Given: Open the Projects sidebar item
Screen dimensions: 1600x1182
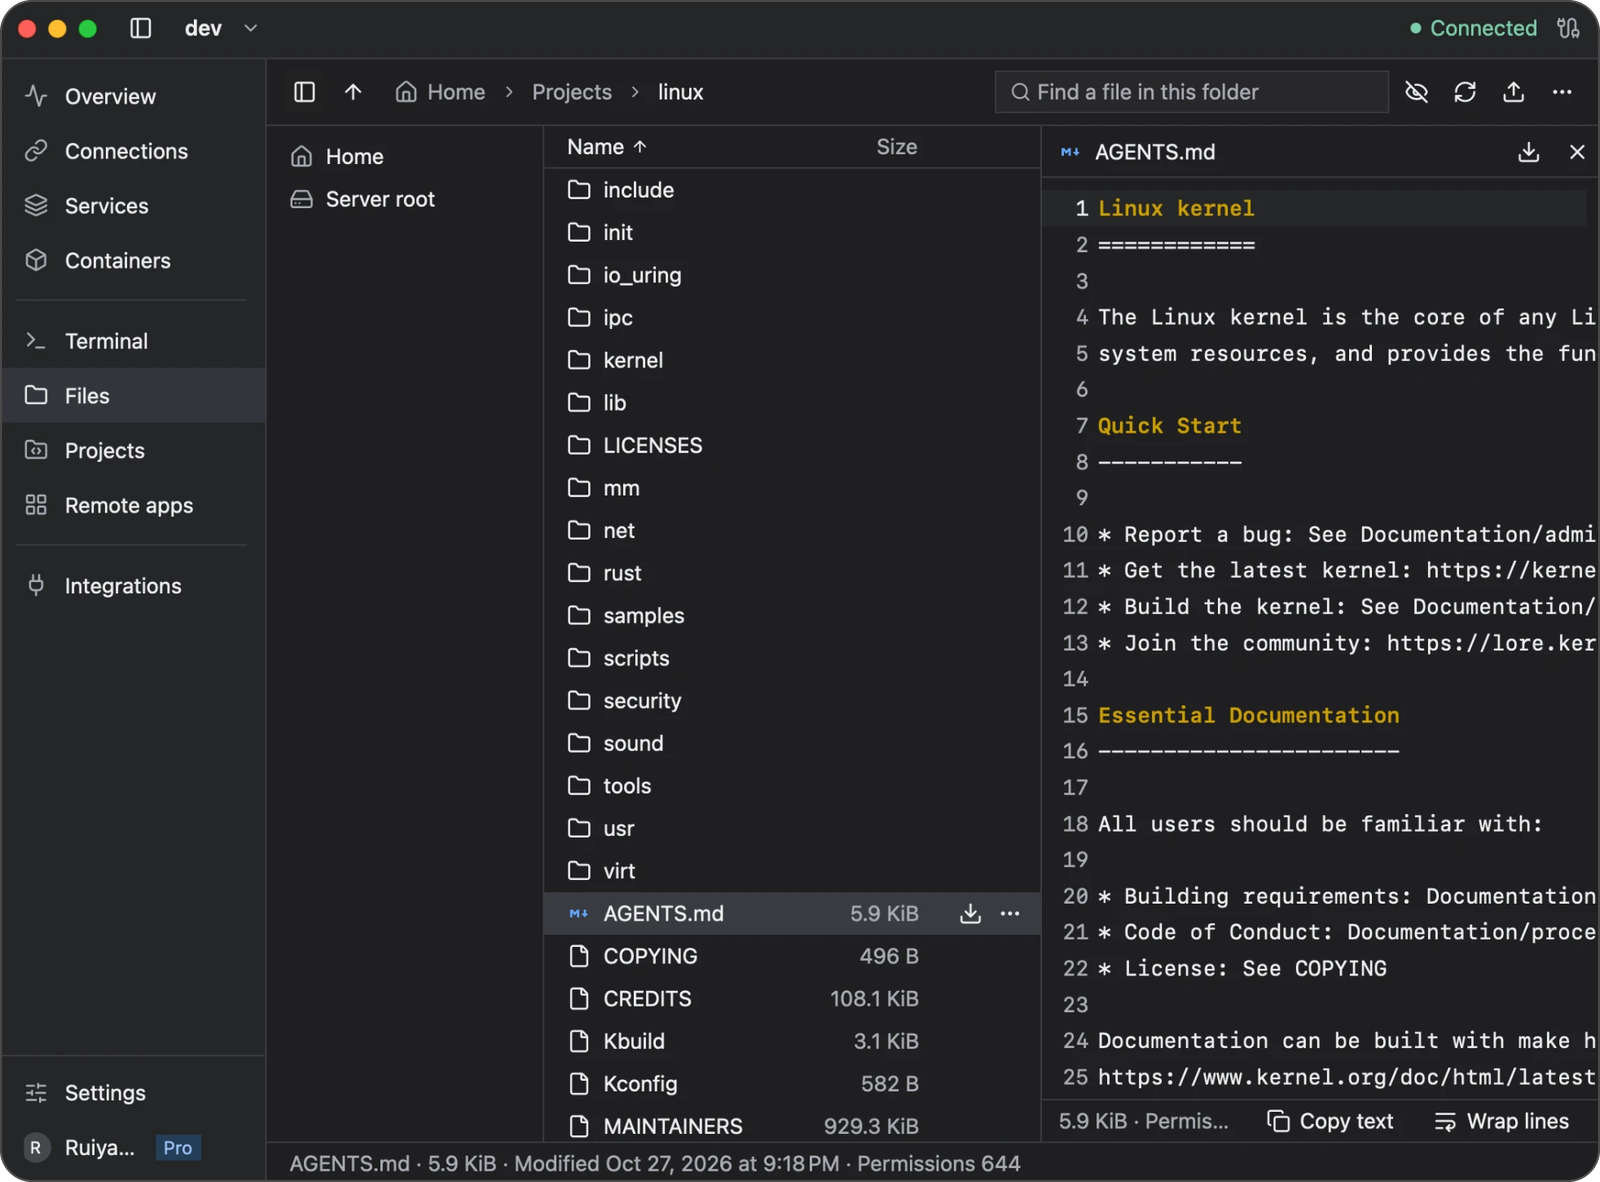Looking at the screenshot, I should click(x=134, y=450).
